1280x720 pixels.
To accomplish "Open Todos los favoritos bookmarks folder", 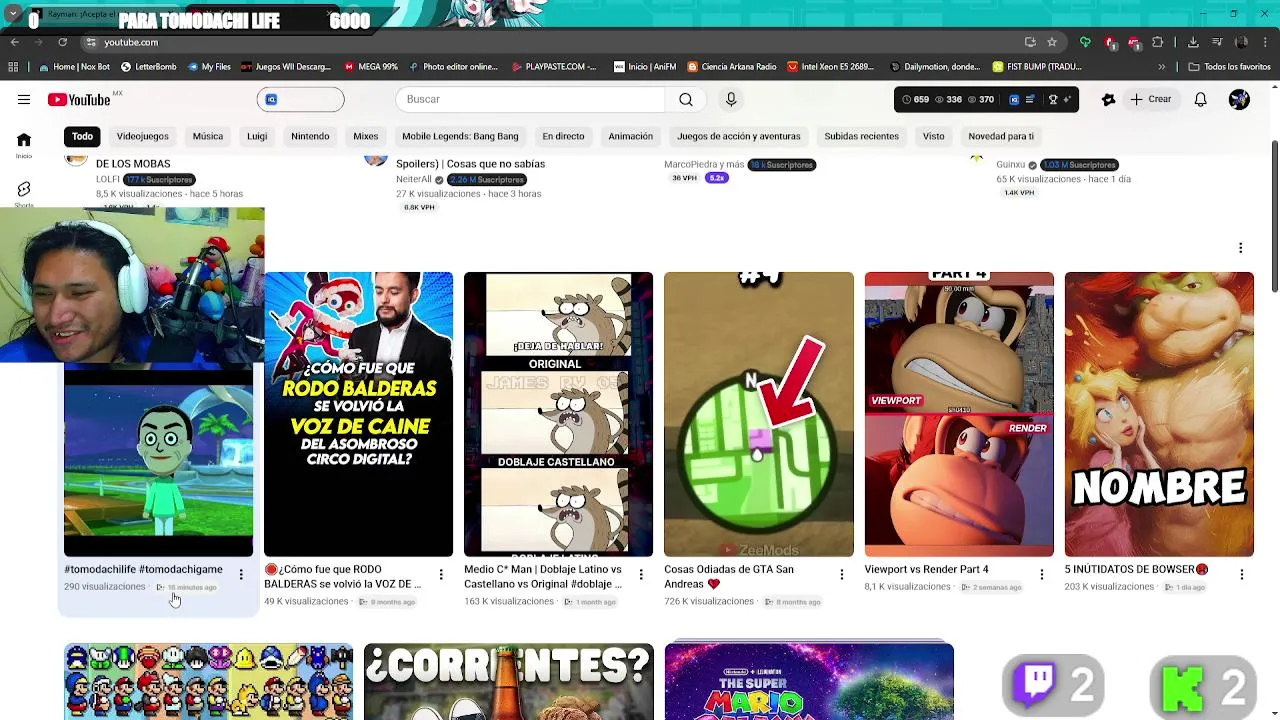I will click(1229, 67).
